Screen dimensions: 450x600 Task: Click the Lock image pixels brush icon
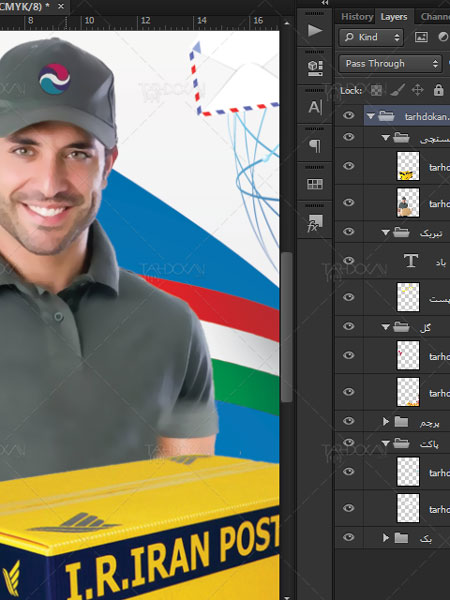pyautogui.click(x=397, y=90)
